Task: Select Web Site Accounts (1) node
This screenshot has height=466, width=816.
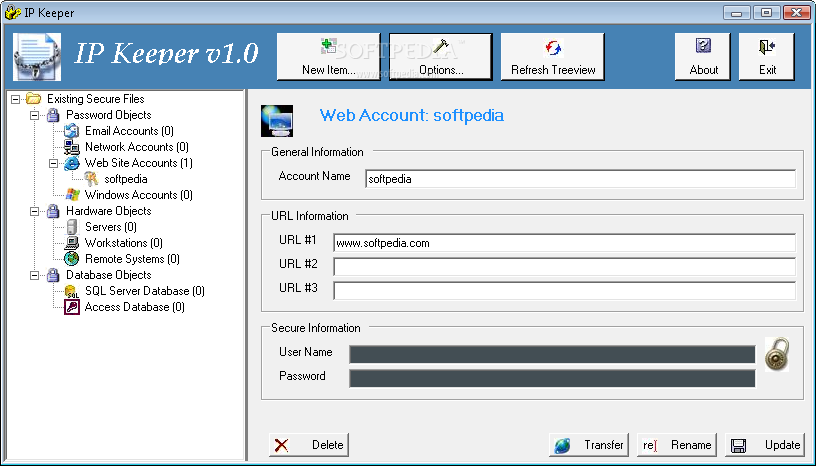Action: pos(138,163)
